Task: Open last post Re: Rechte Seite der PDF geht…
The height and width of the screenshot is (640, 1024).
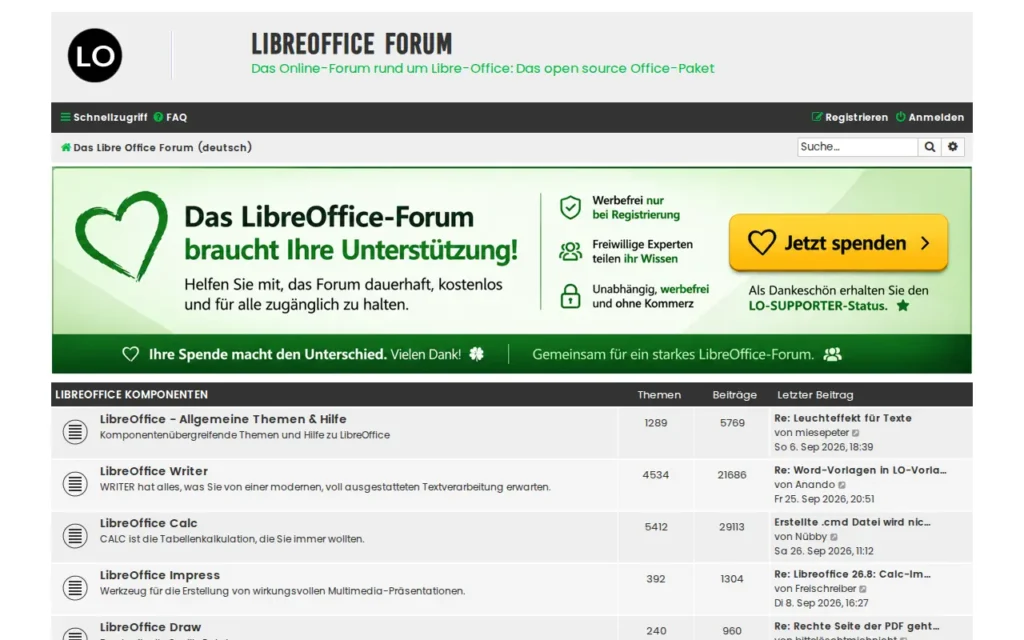Action: tap(857, 626)
